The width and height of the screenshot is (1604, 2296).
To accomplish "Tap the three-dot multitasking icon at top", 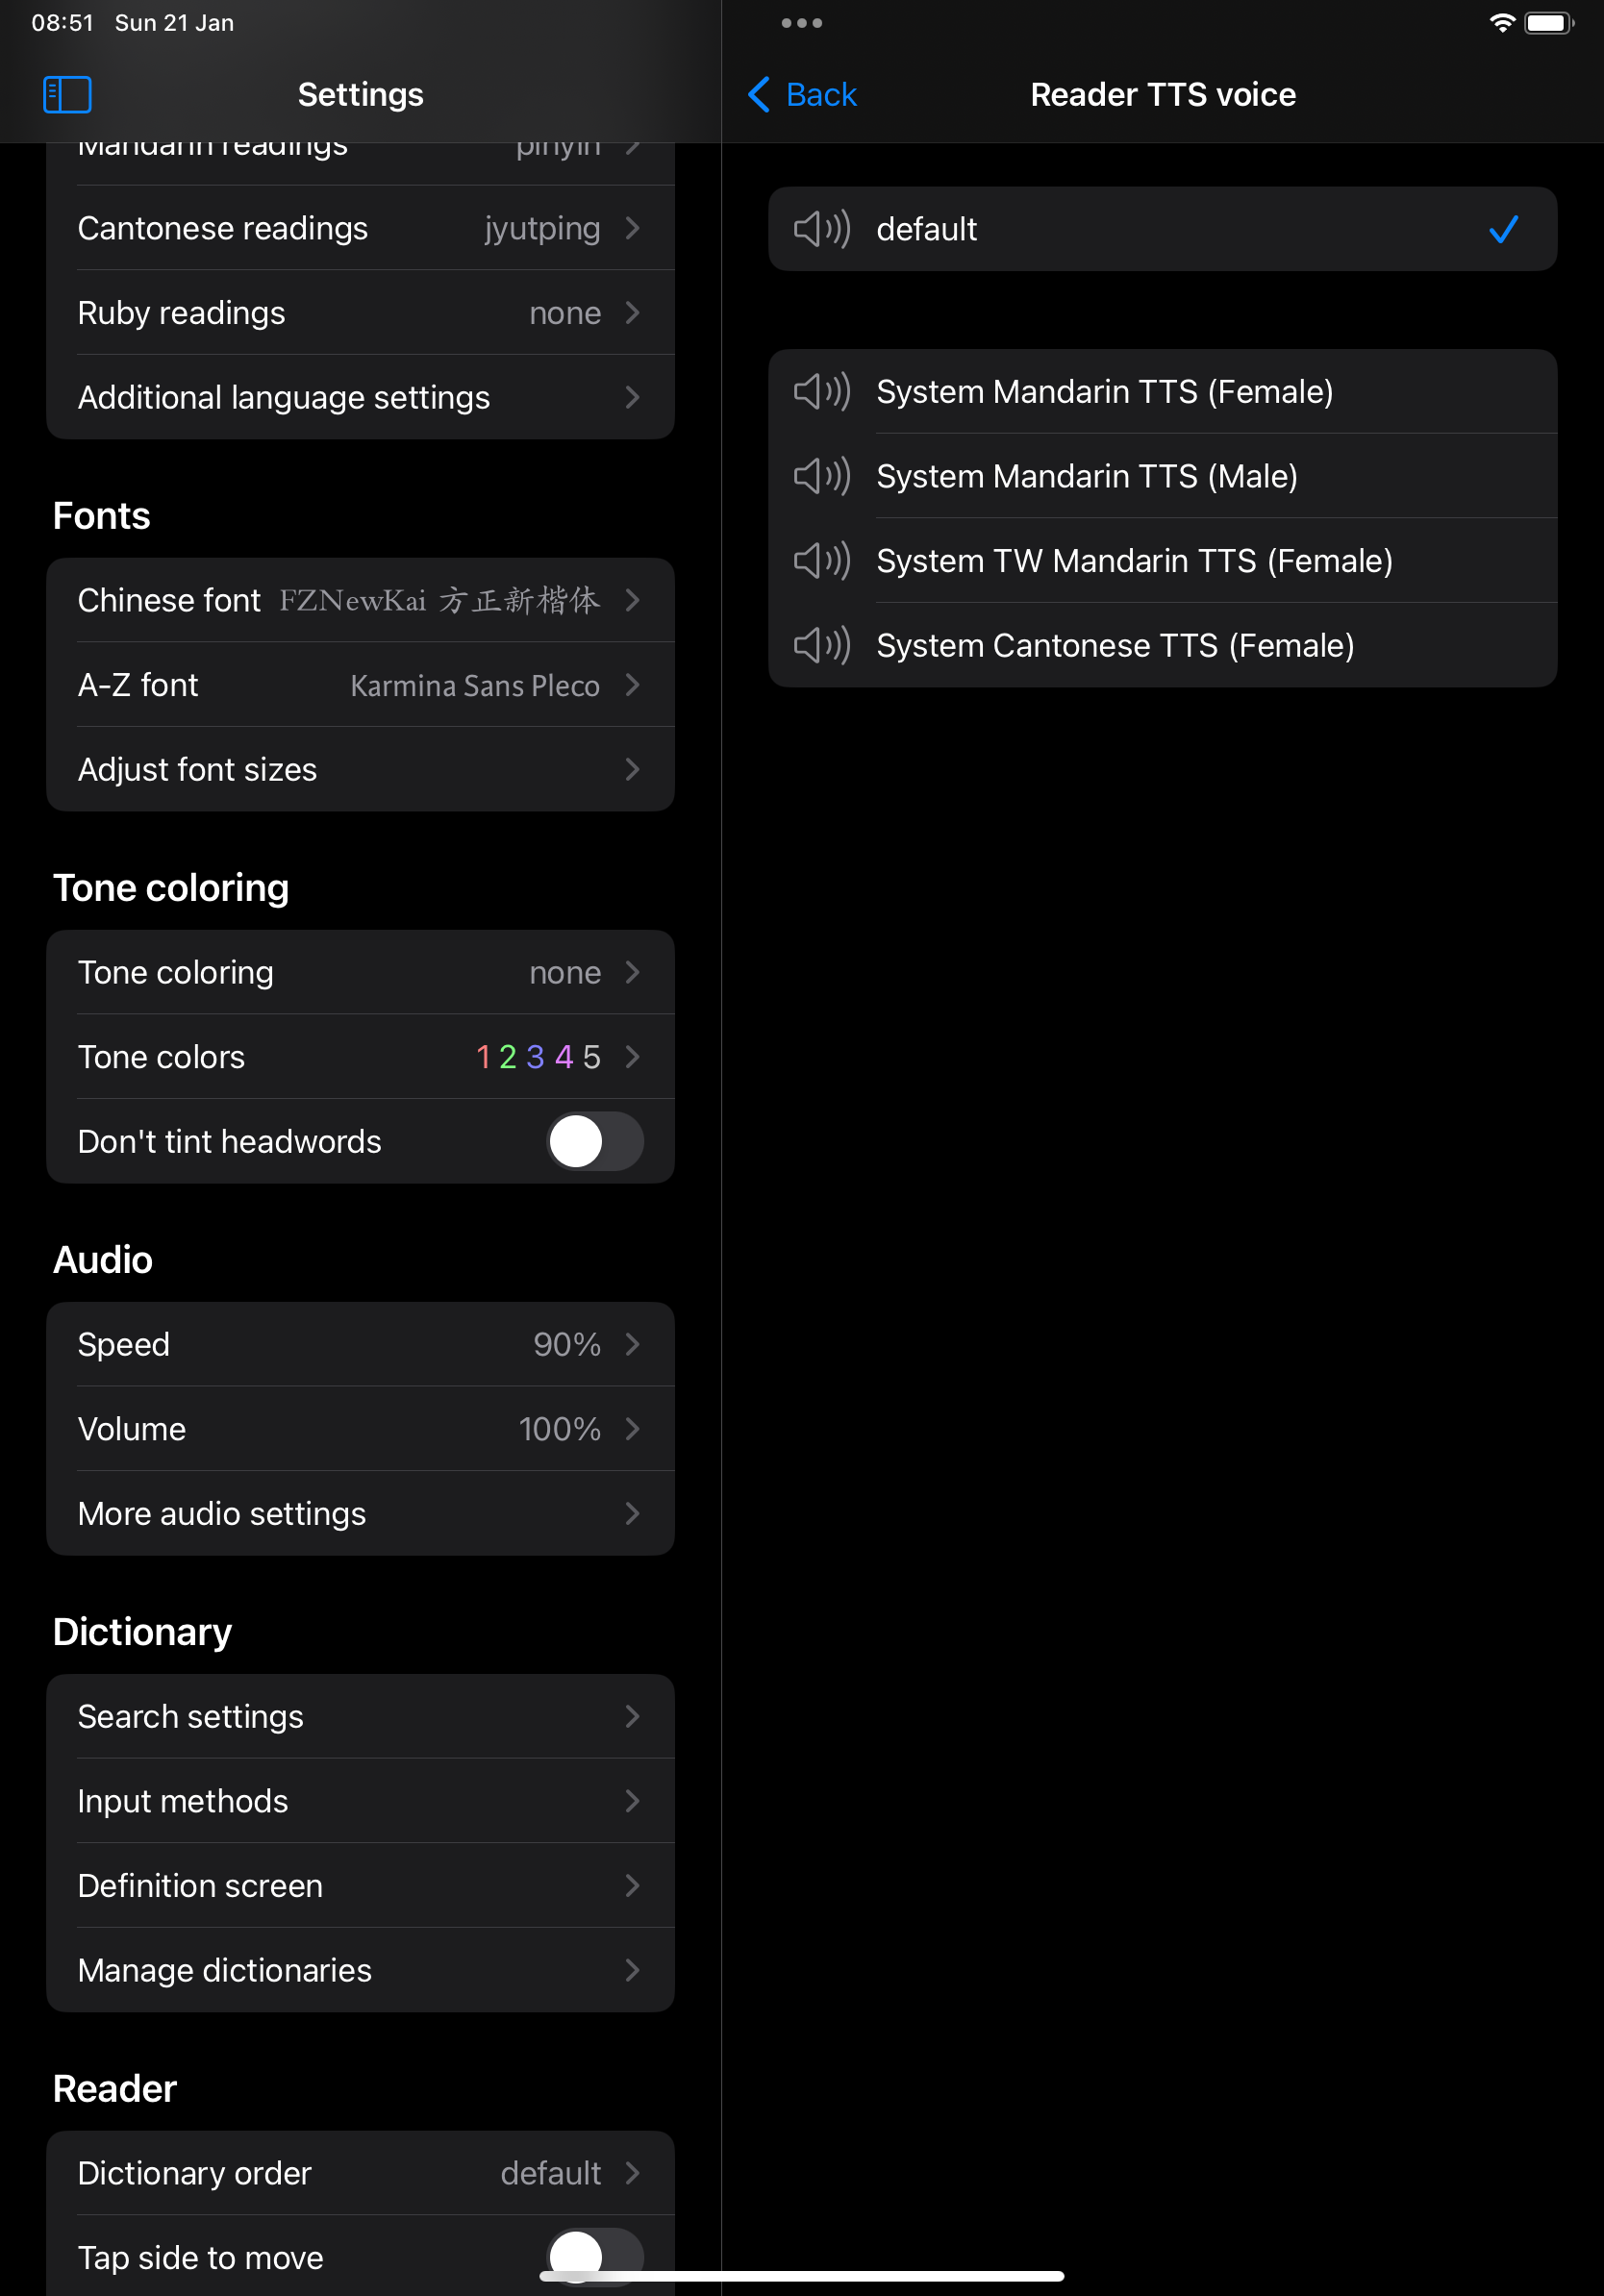I will (801, 23).
